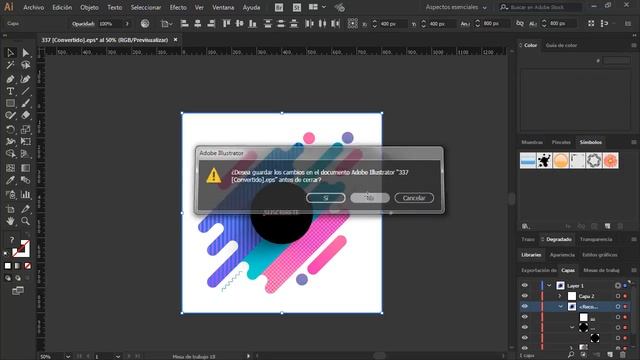
Task: Activate the Hand tool
Action: point(10,221)
